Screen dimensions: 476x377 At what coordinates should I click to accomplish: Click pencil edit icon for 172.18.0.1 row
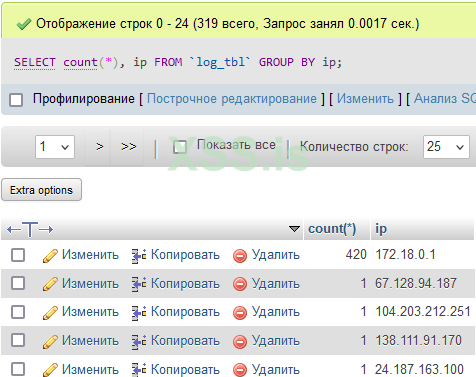(50, 256)
